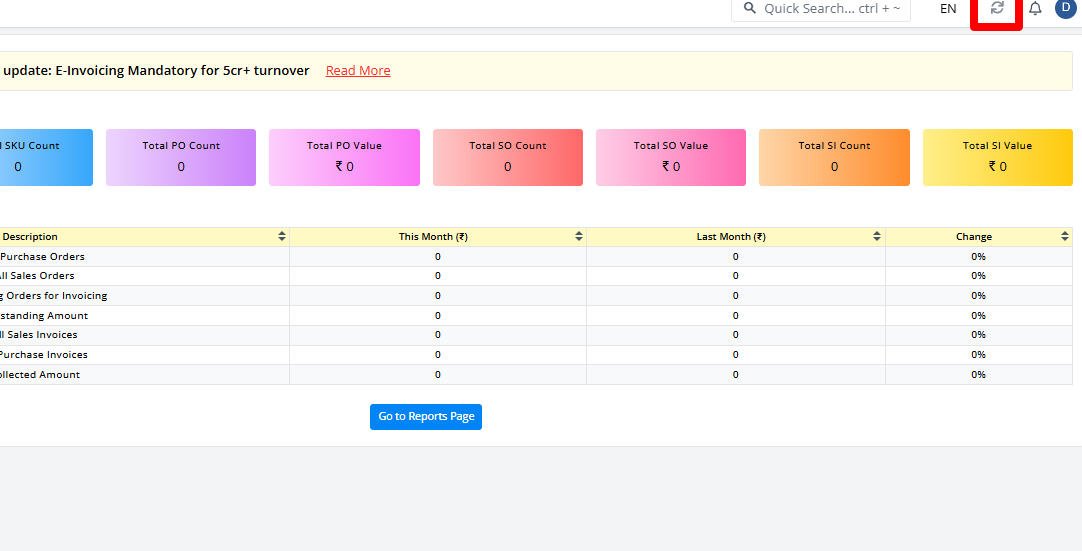Open the Read More link in banner
This screenshot has width=1082, height=551.
tap(358, 70)
